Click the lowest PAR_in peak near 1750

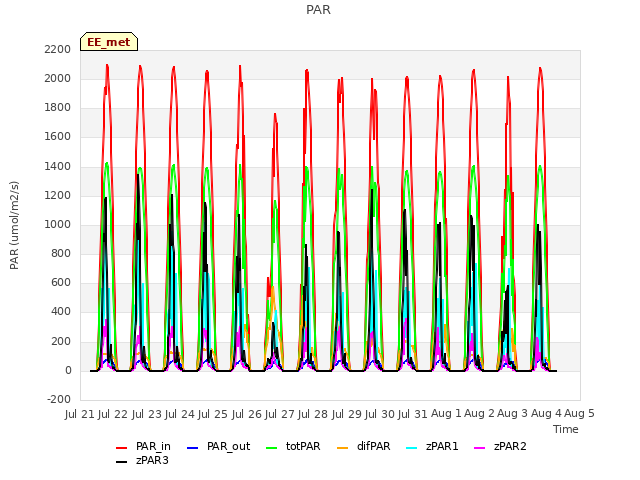tap(275, 114)
